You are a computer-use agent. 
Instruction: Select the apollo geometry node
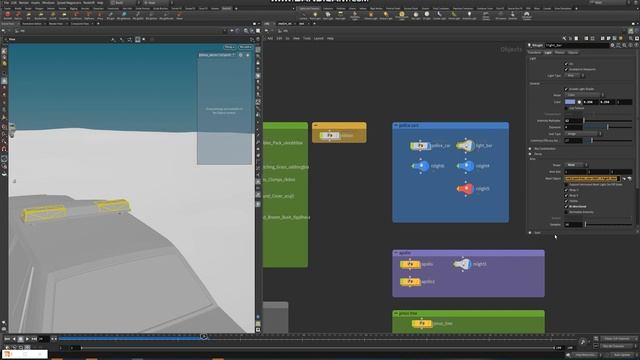point(410,264)
